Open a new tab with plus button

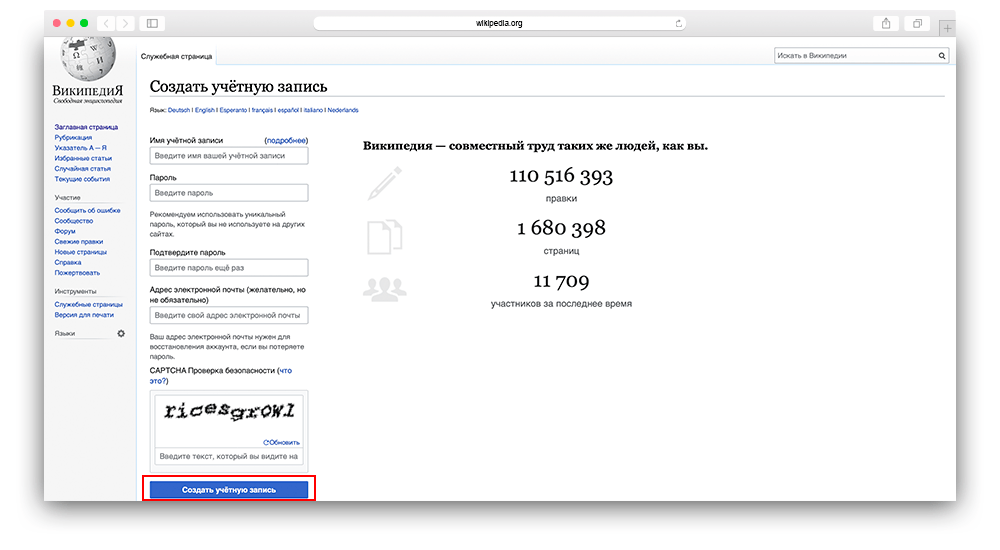(947, 28)
